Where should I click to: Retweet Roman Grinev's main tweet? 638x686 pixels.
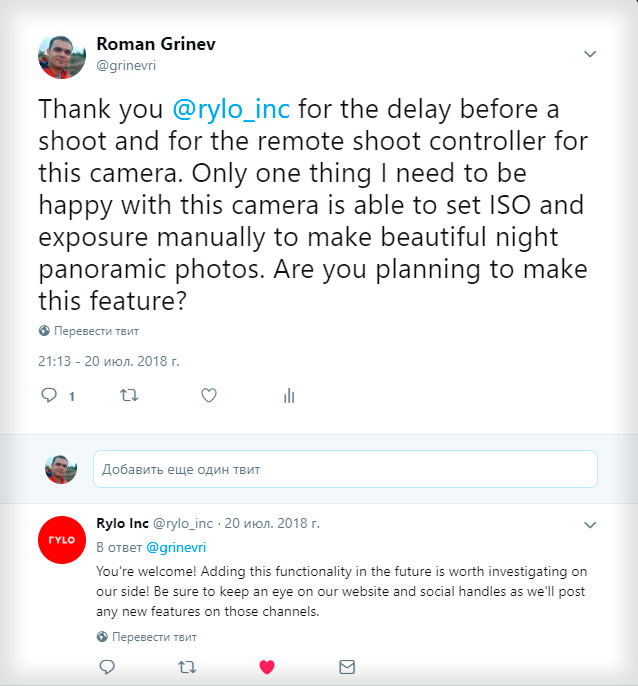(128, 396)
